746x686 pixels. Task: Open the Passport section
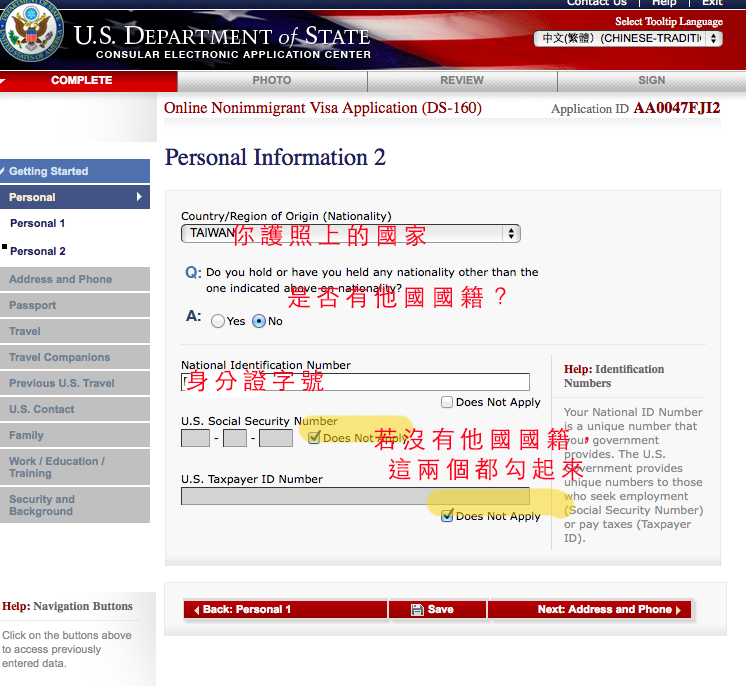(x=75, y=305)
